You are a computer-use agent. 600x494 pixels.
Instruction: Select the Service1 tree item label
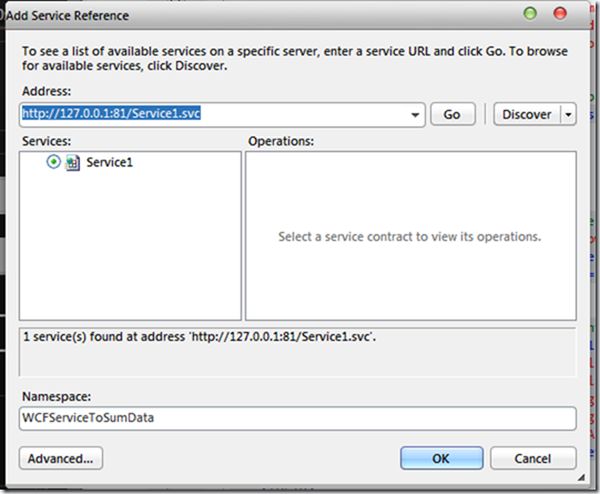click(110, 162)
